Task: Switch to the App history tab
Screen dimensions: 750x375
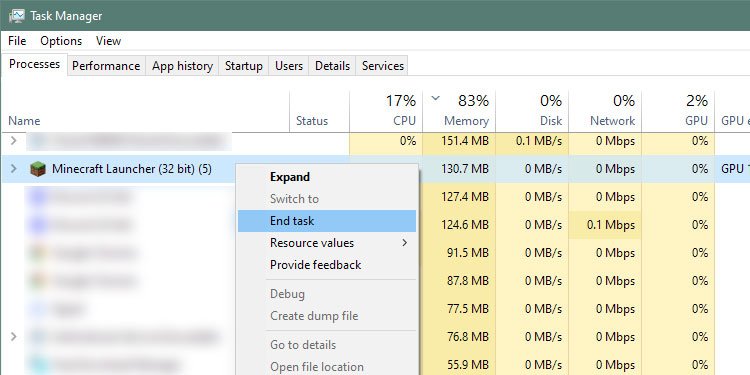Action: tap(182, 66)
